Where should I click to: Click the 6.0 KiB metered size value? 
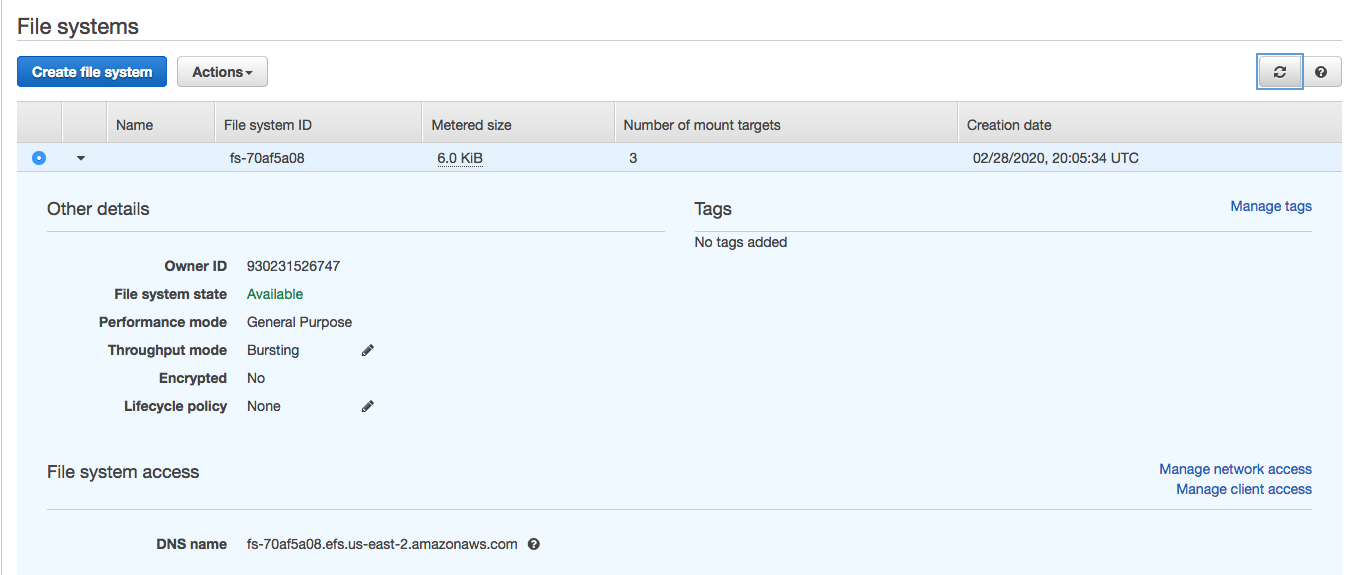pyautogui.click(x=460, y=158)
